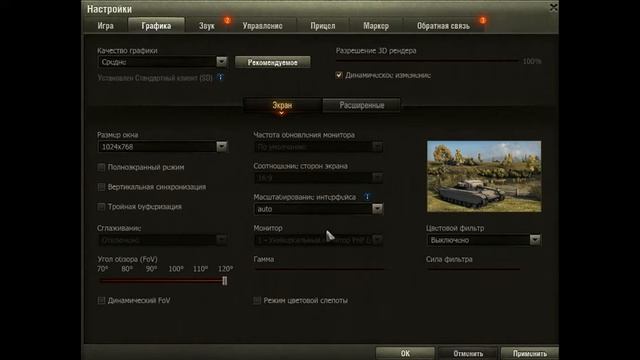Image resolution: width=640 pixels, height=360 pixels.
Task: Switch to the Графика tab
Action: pyautogui.click(x=156, y=26)
